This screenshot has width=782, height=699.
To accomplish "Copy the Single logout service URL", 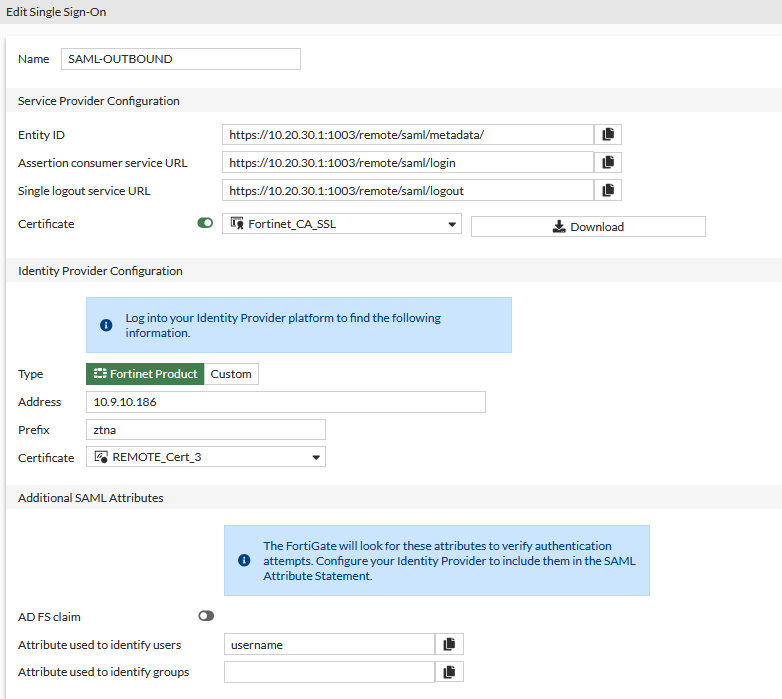I will pos(608,190).
